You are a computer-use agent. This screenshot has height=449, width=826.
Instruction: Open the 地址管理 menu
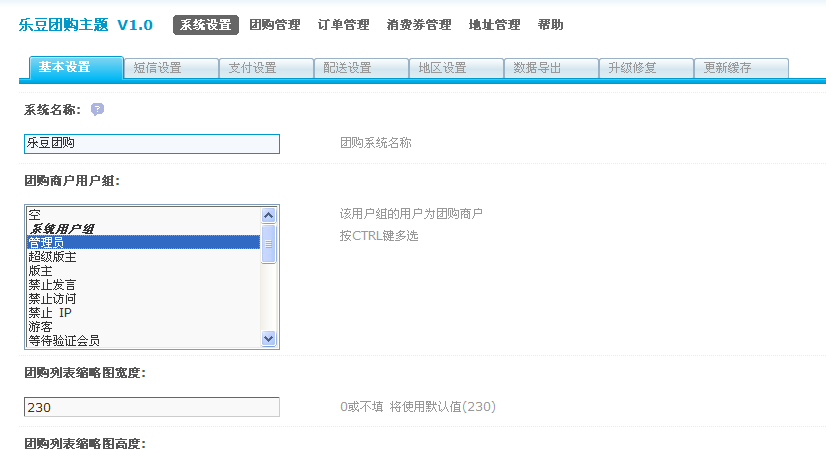tap(495, 25)
